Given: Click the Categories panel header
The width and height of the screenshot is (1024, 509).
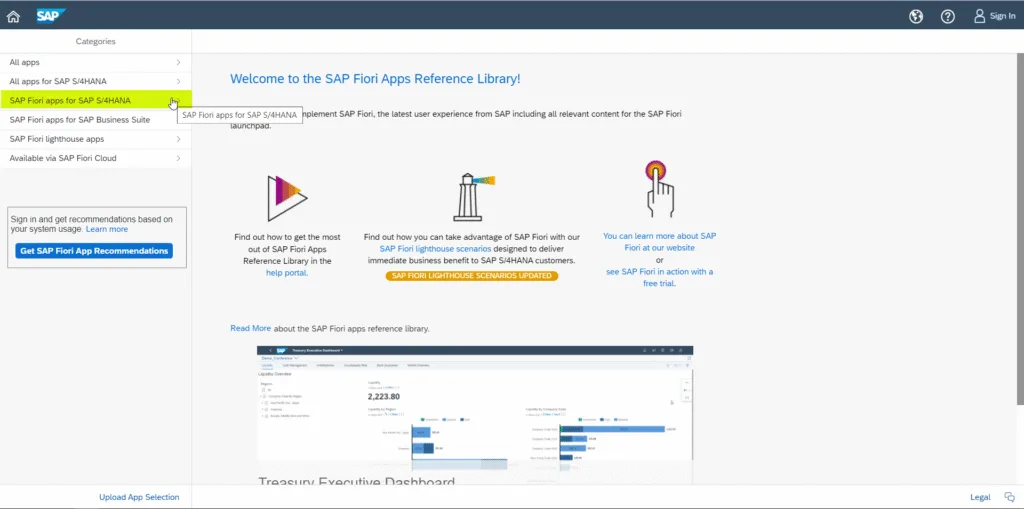Looking at the screenshot, I should pyautogui.click(x=95, y=41).
